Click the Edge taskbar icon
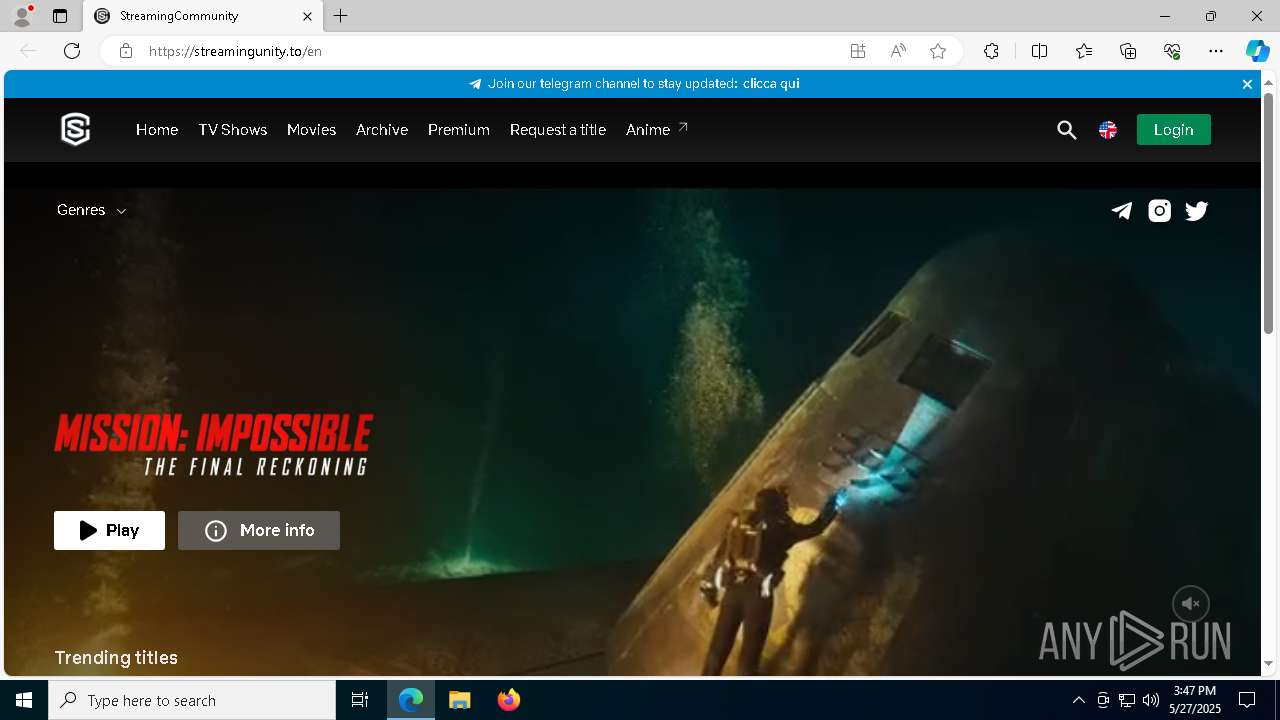The height and width of the screenshot is (720, 1280). 411,700
